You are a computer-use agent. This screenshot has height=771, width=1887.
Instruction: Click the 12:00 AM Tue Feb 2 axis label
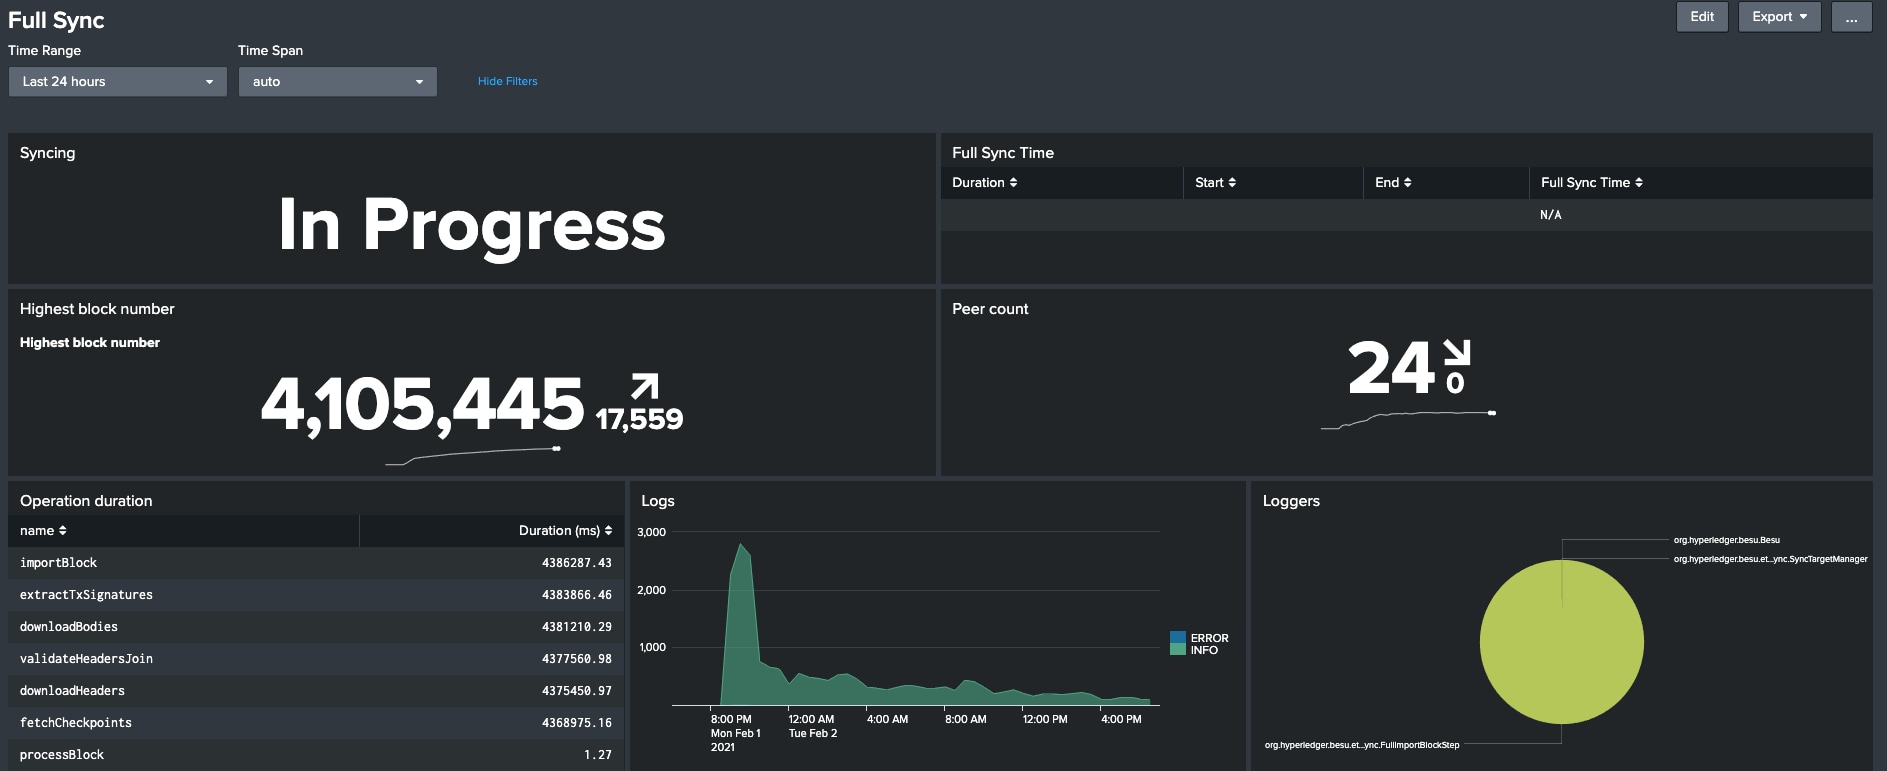click(x=812, y=726)
